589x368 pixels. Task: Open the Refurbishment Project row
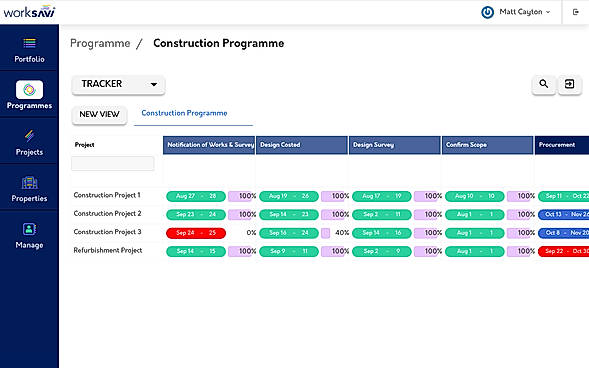click(x=108, y=250)
